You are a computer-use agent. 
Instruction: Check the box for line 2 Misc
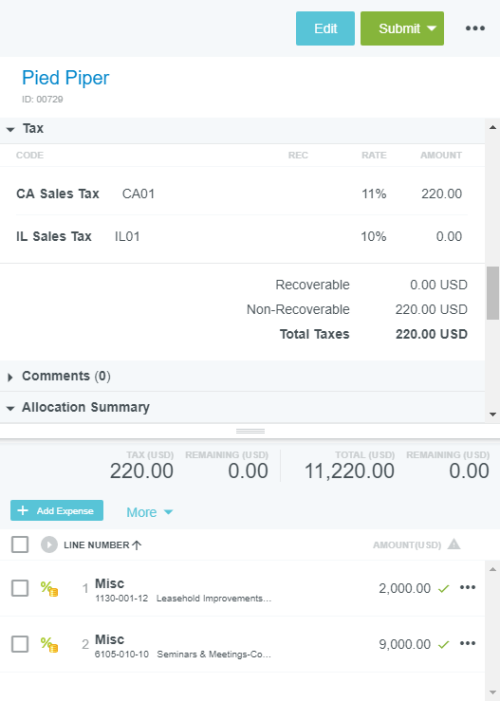pos(20,644)
